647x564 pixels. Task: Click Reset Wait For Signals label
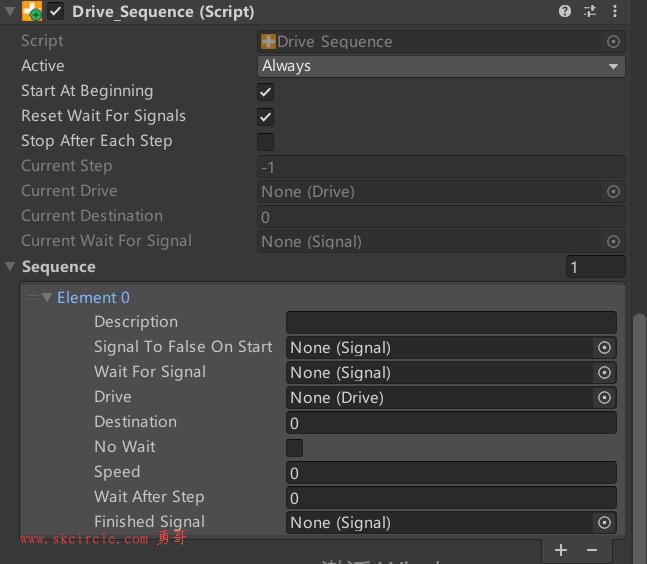104,116
